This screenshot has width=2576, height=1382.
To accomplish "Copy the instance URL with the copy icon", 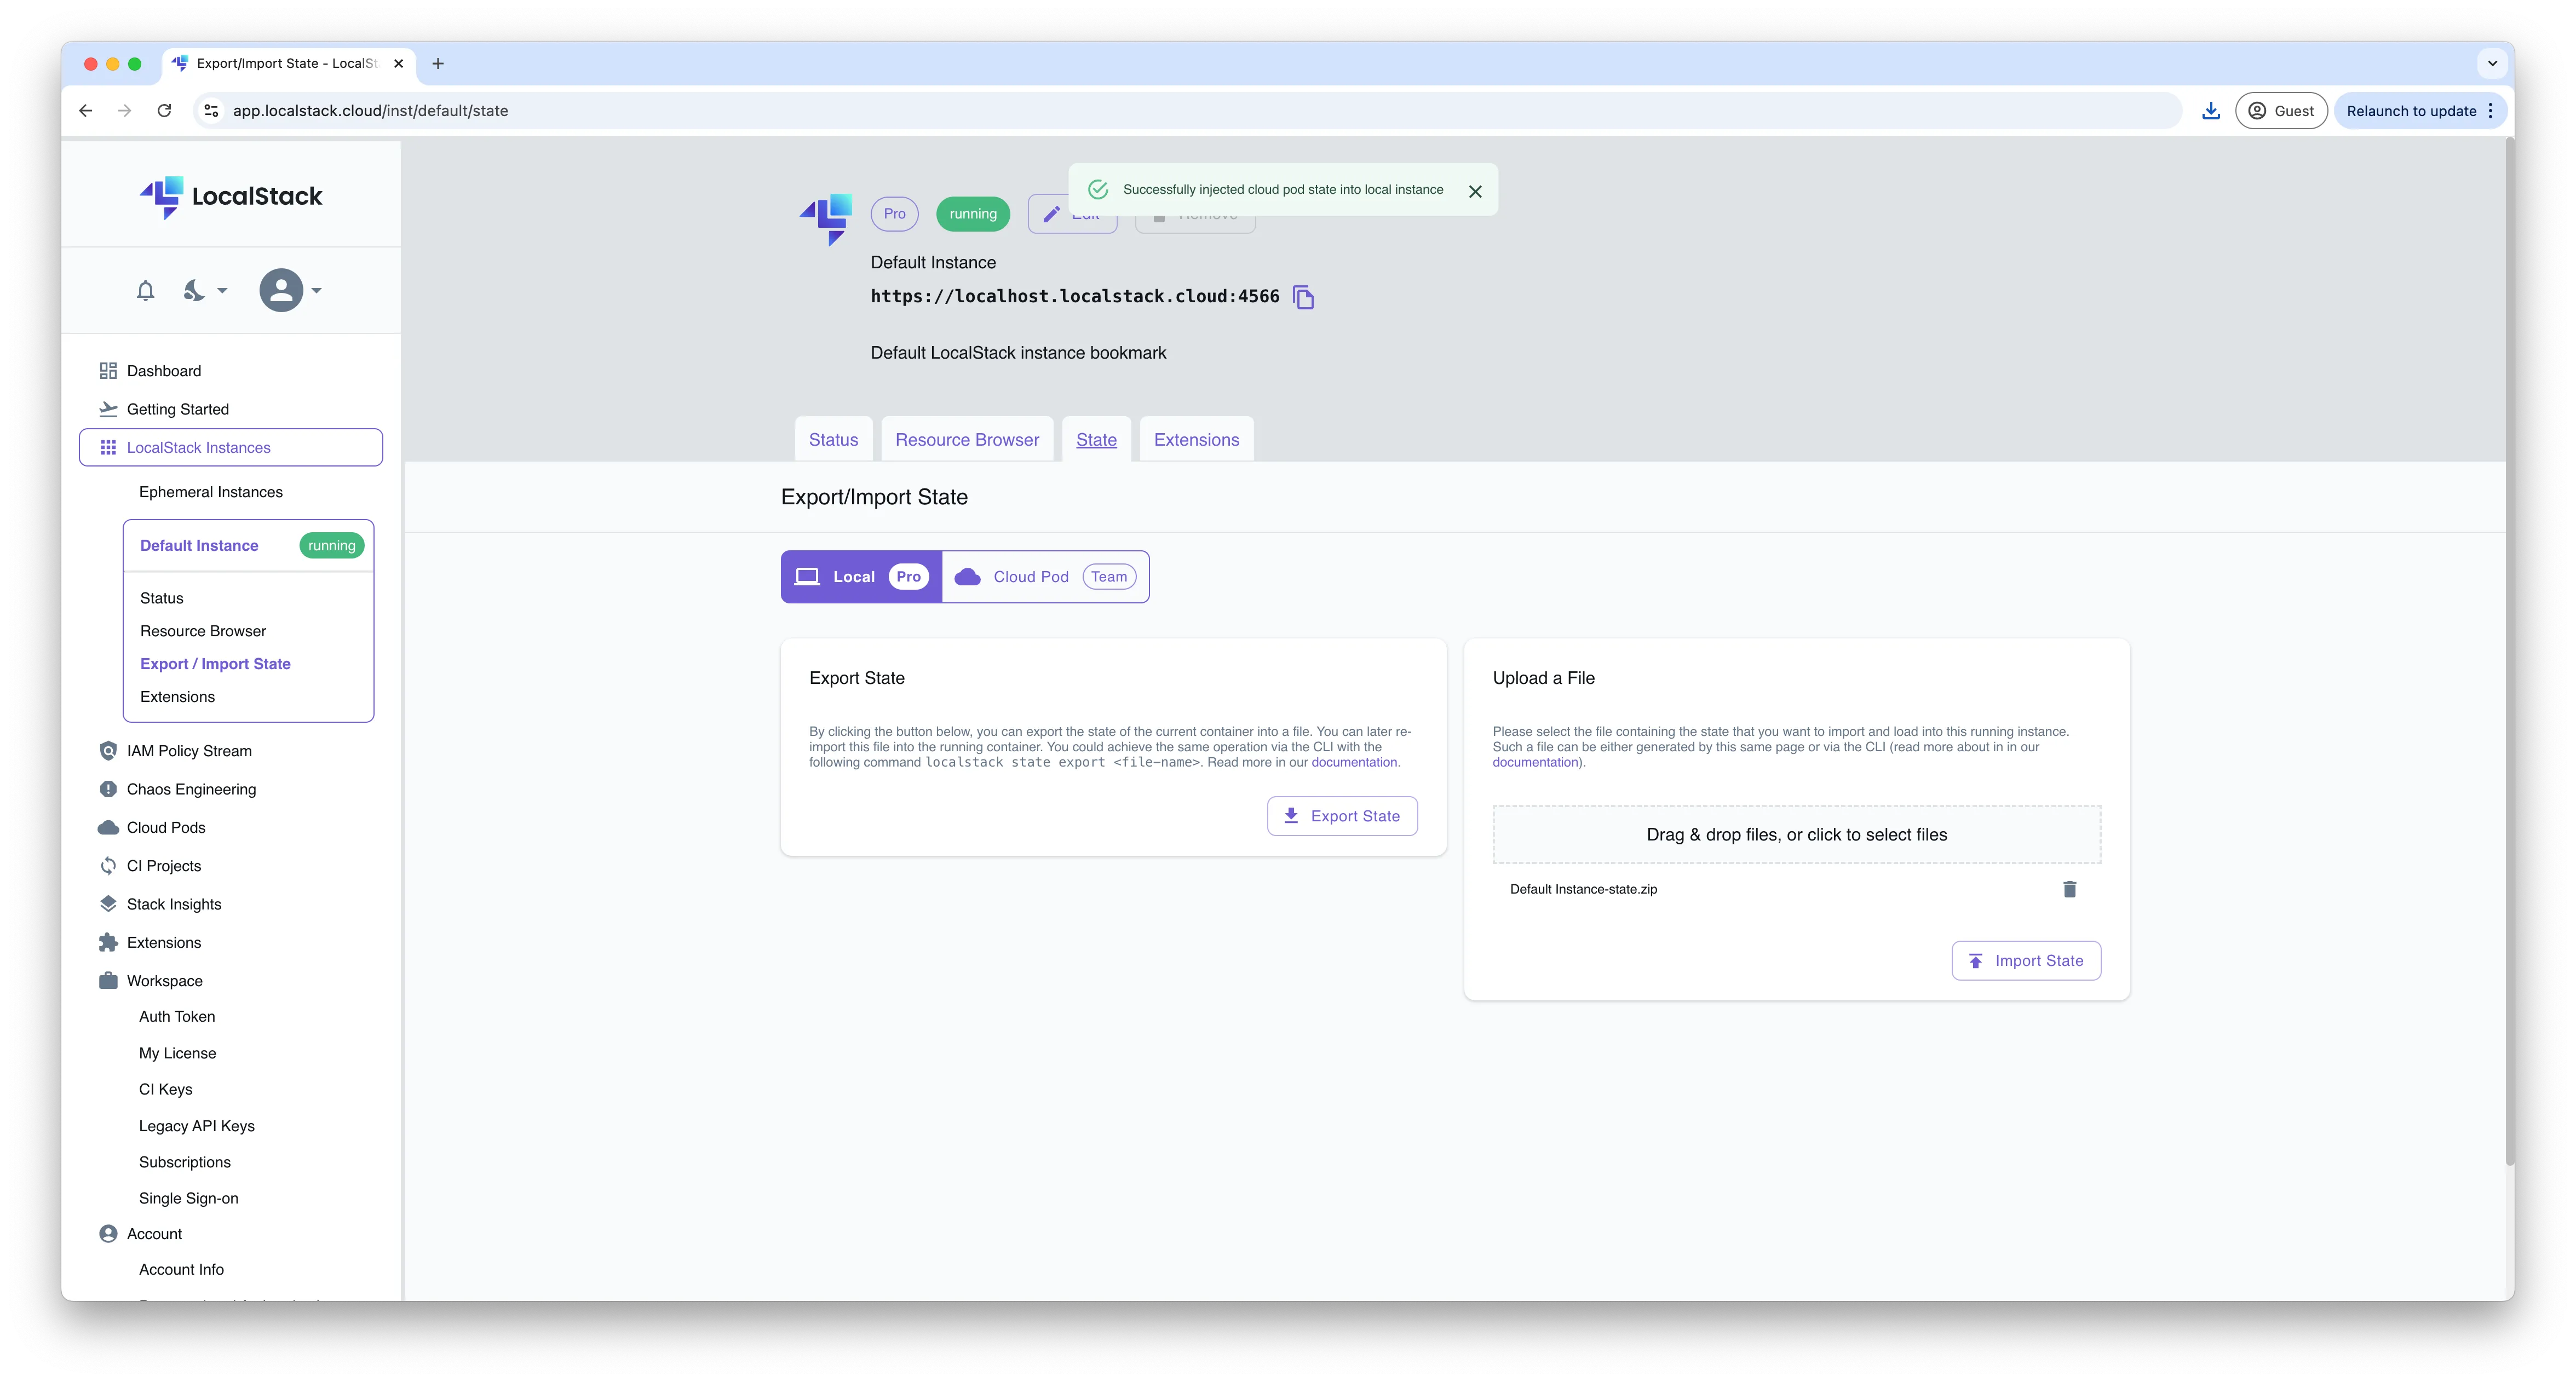I will point(1304,296).
